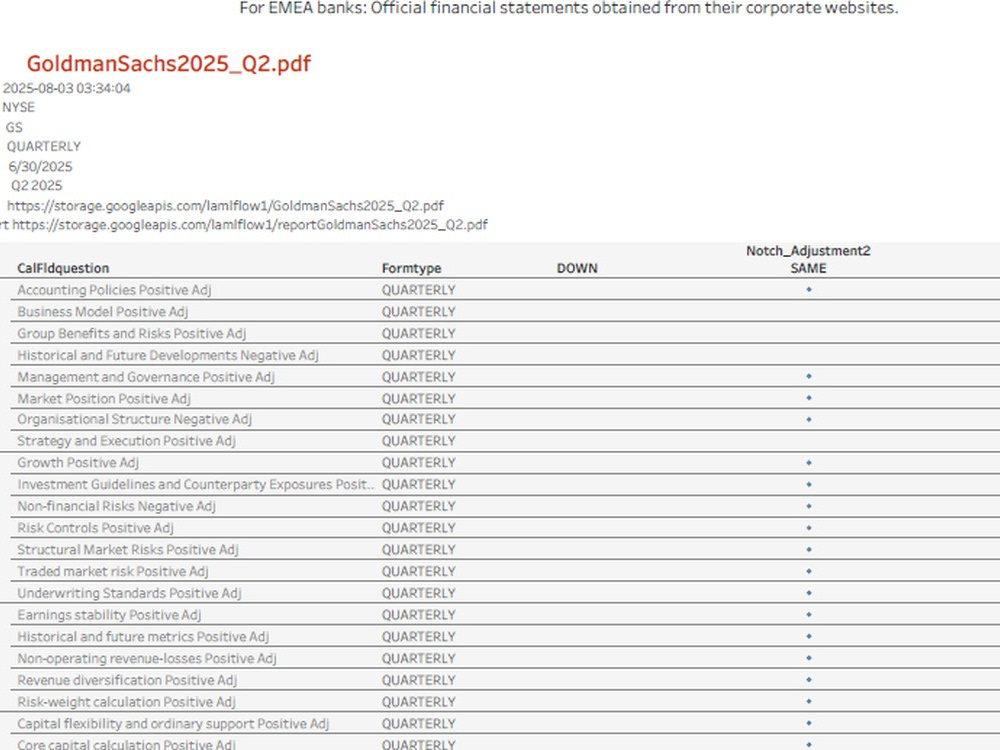The height and width of the screenshot is (750, 1000).
Task: Click the Capital flexibility row SAME mark
Action: coord(809,723)
